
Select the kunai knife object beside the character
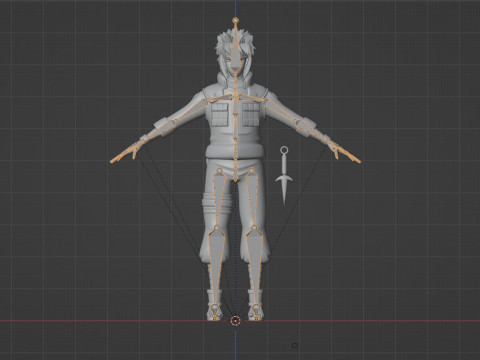click(284, 175)
